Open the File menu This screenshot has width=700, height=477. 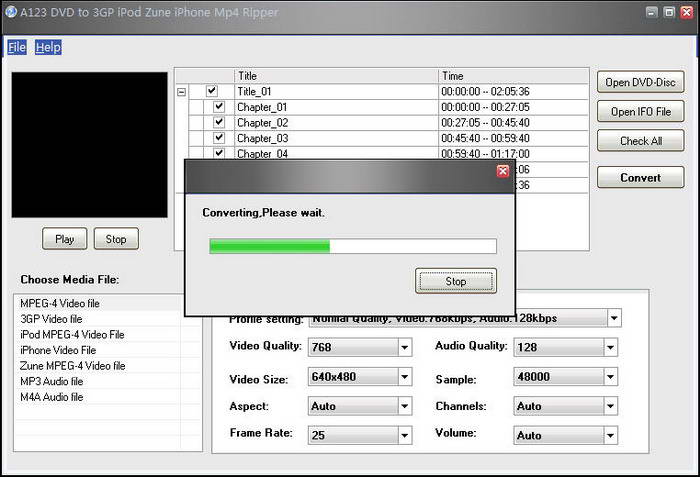tap(17, 47)
